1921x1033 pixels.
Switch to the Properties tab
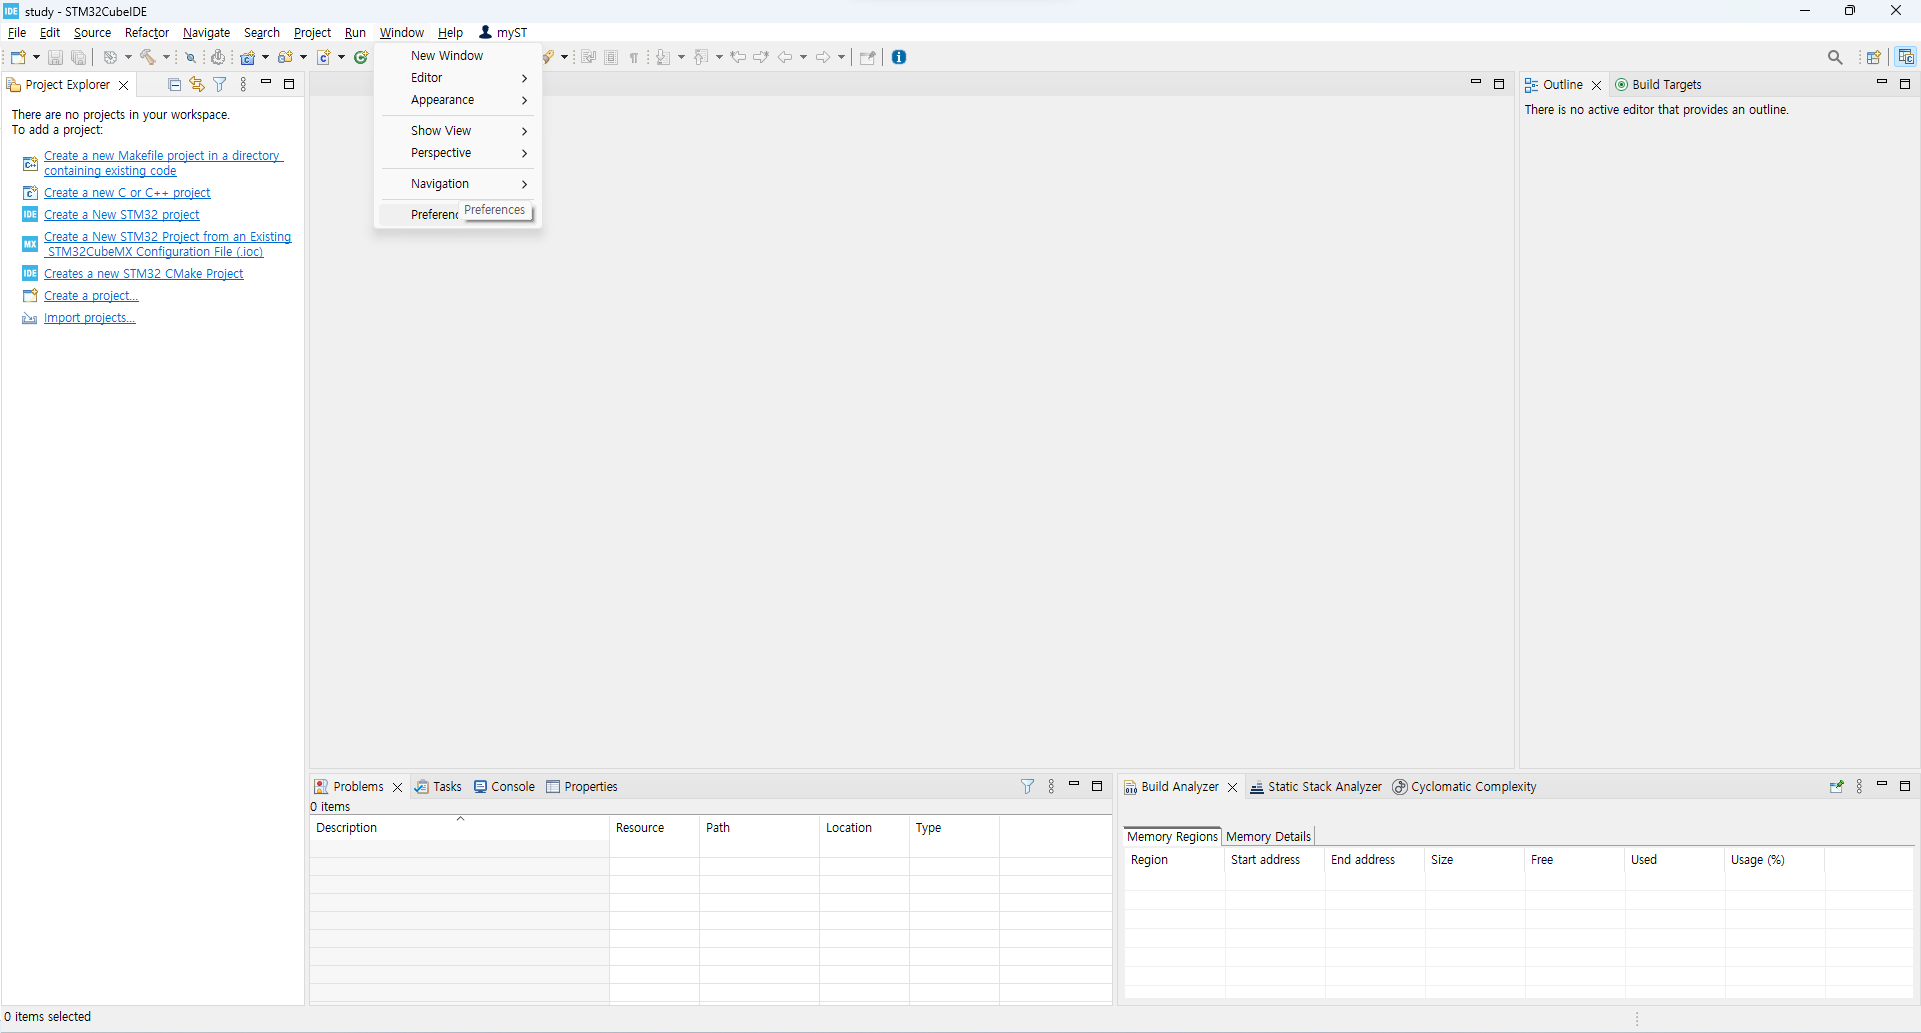click(x=582, y=787)
